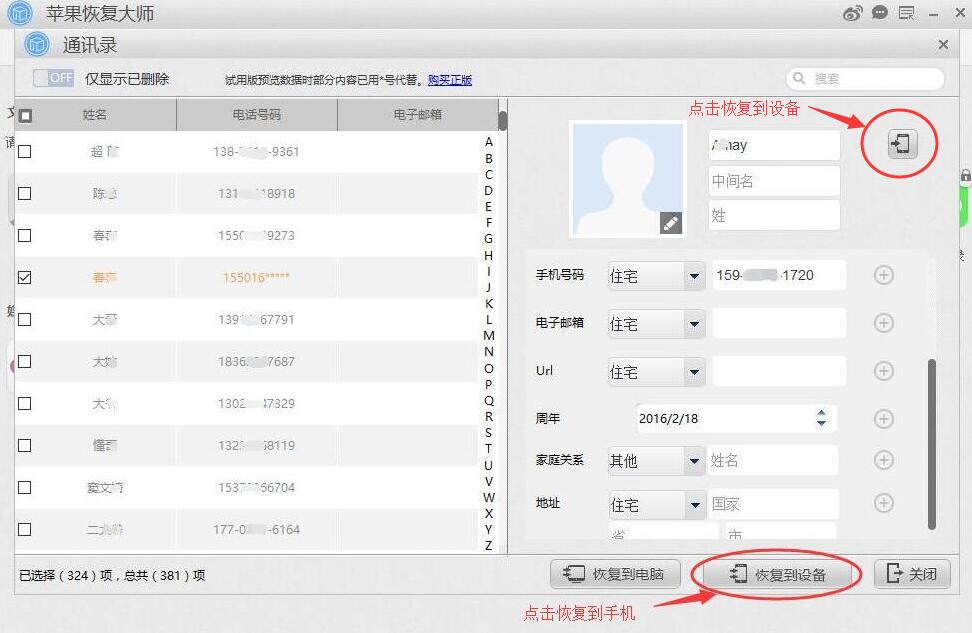Click the detail panel vertical scrollbar
This screenshot has width=972, height=633.
tap(932, 443)
